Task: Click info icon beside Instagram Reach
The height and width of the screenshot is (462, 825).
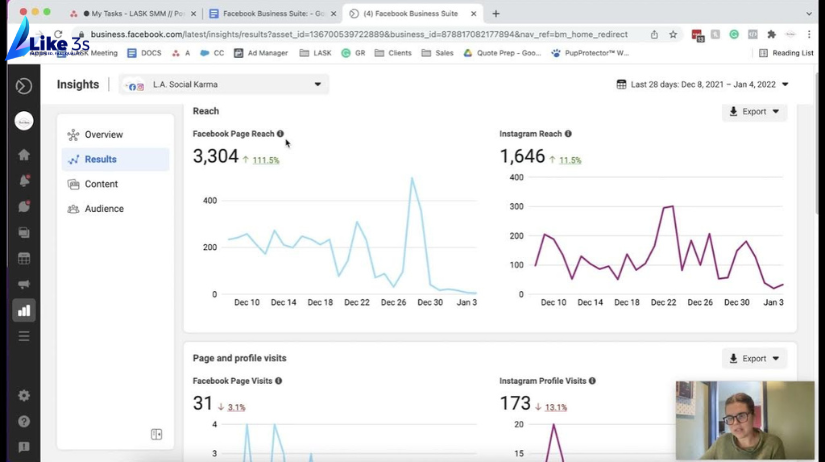Action: (x=568, y=134)
